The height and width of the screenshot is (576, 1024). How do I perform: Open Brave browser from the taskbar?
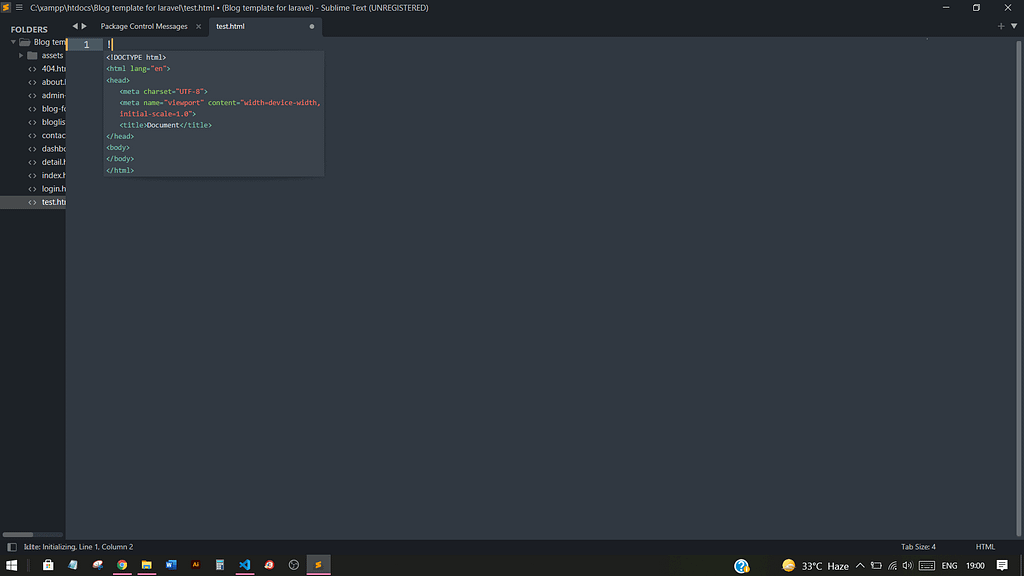268,564
